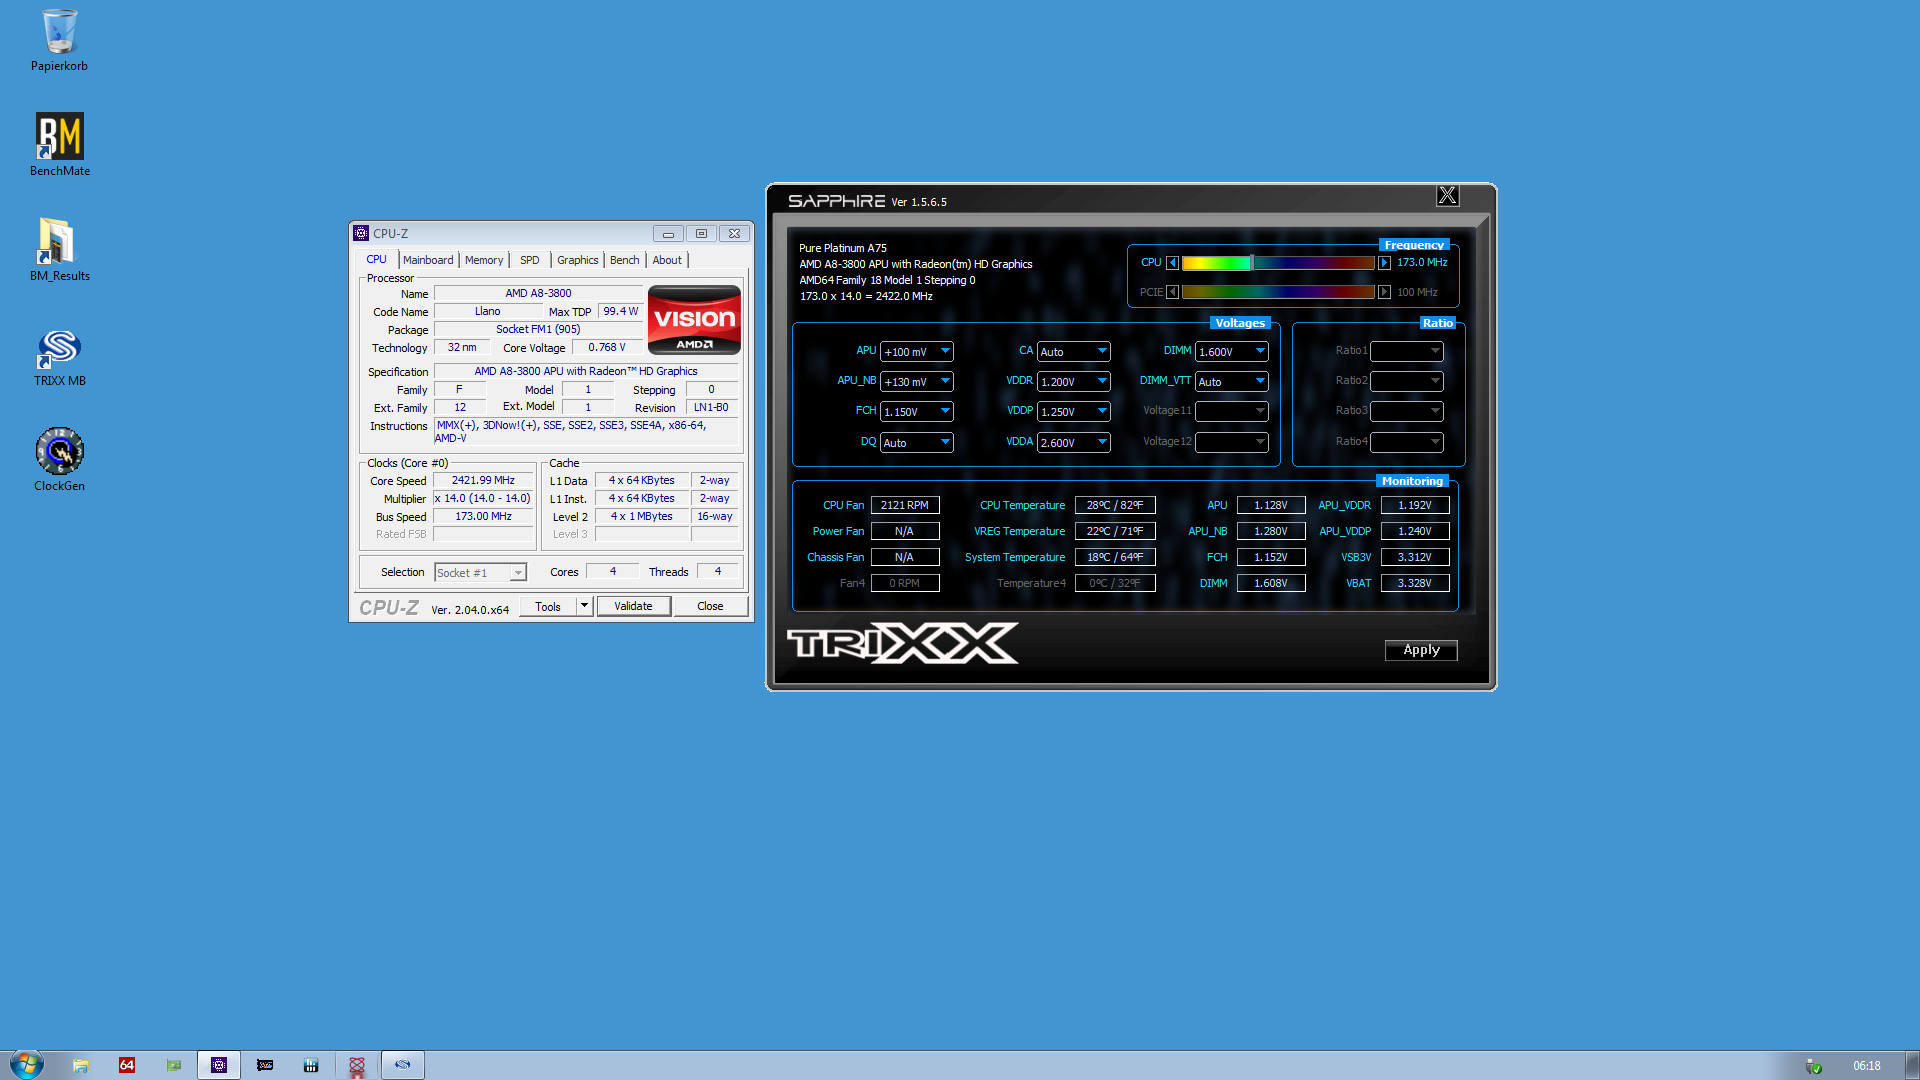This screenshot has height=1080, width=1920.
Task: Launch ClockGen desktop shortcut
Action: (x=59, y=460)
